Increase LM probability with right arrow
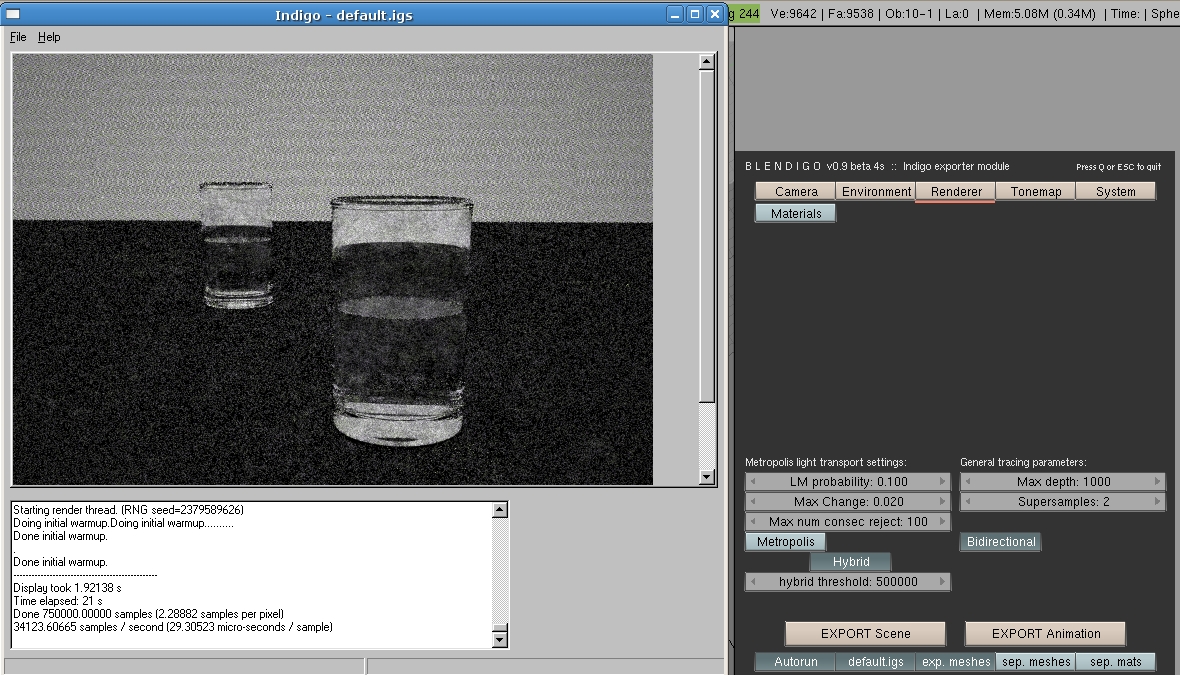 point(942,482)
